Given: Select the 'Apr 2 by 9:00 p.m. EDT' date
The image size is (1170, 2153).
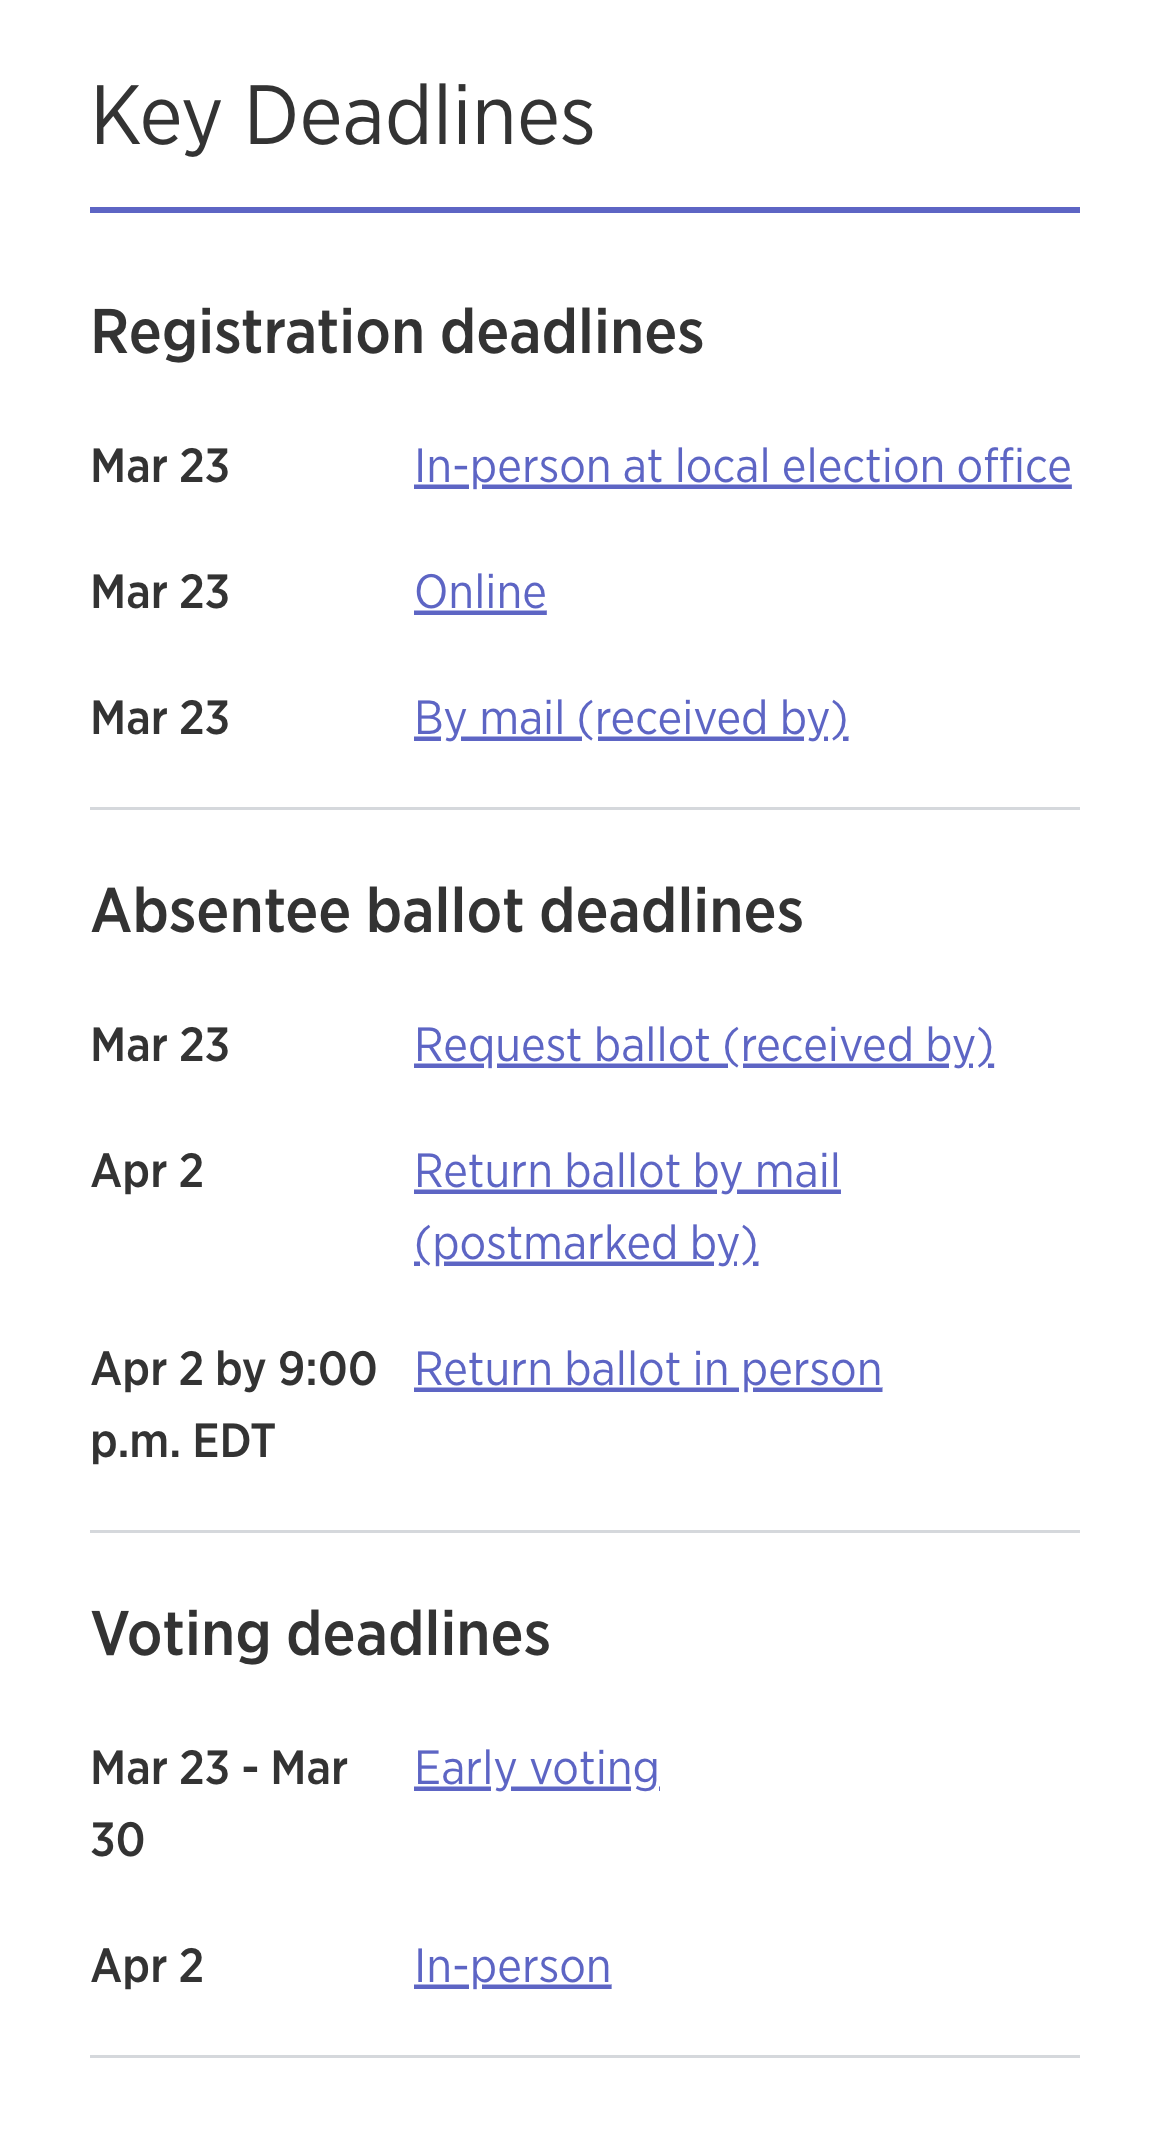Looking at the screenshot, I should 234,1404.
